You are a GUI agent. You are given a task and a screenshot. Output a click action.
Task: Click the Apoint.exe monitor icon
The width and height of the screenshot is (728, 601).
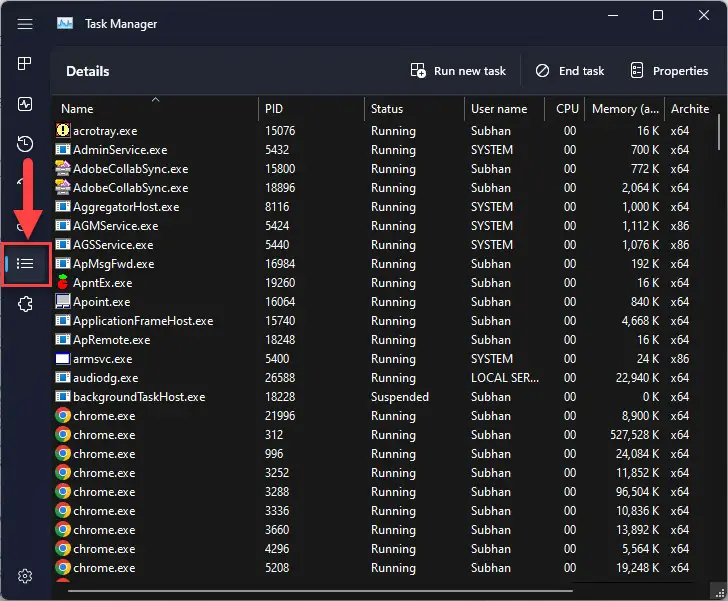click(63, 301)
